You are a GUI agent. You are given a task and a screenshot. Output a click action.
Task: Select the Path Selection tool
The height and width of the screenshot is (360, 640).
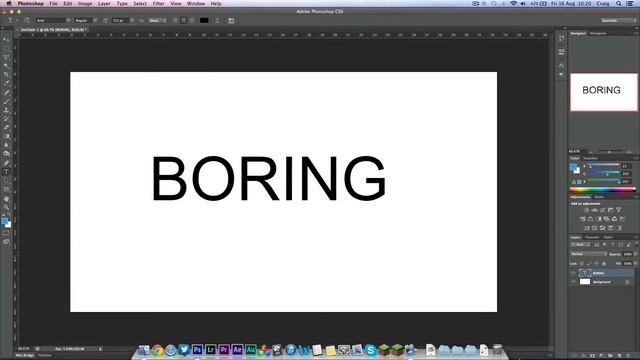tap(6, 180)
